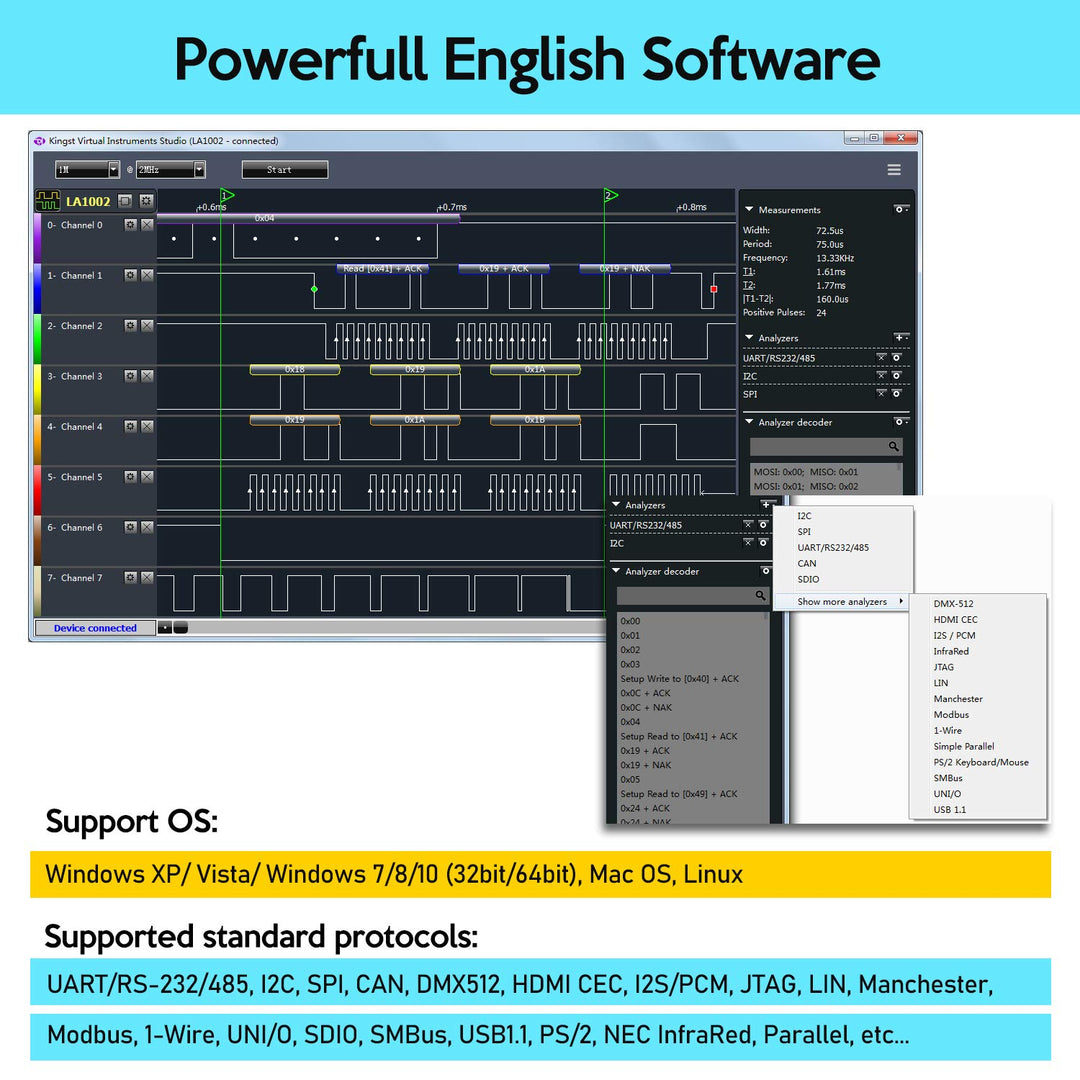Image resolution: width=1080 pixels, height=1080 pixels.
Task: Open the hamburger menu at top right
Action: [894, 170]
